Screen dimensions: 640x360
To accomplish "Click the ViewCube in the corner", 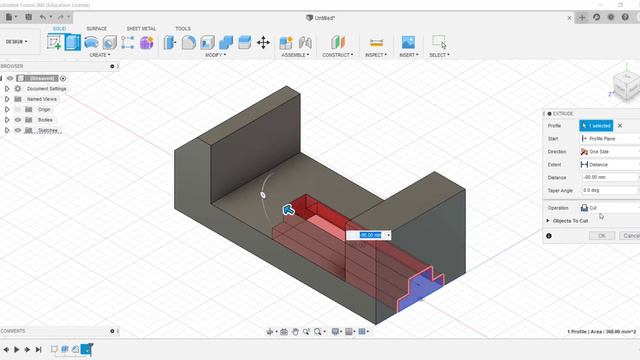I will tap(626, 86).
